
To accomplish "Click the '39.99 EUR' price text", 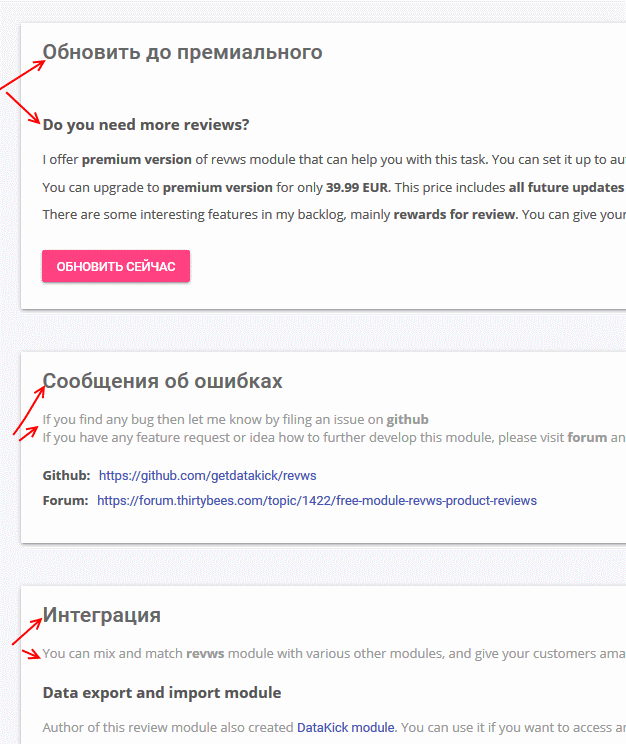I will pos(359,187).
